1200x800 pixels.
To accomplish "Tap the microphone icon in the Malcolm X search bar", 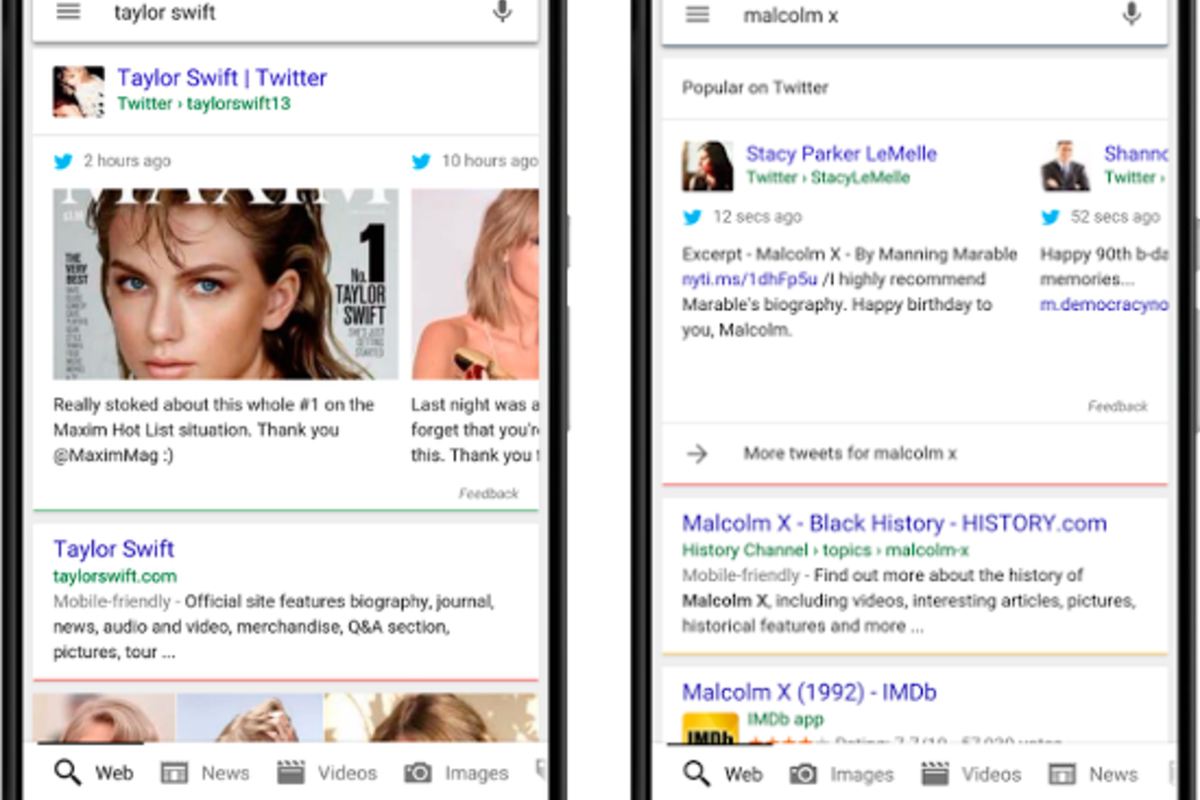I will coord(1131,15).
